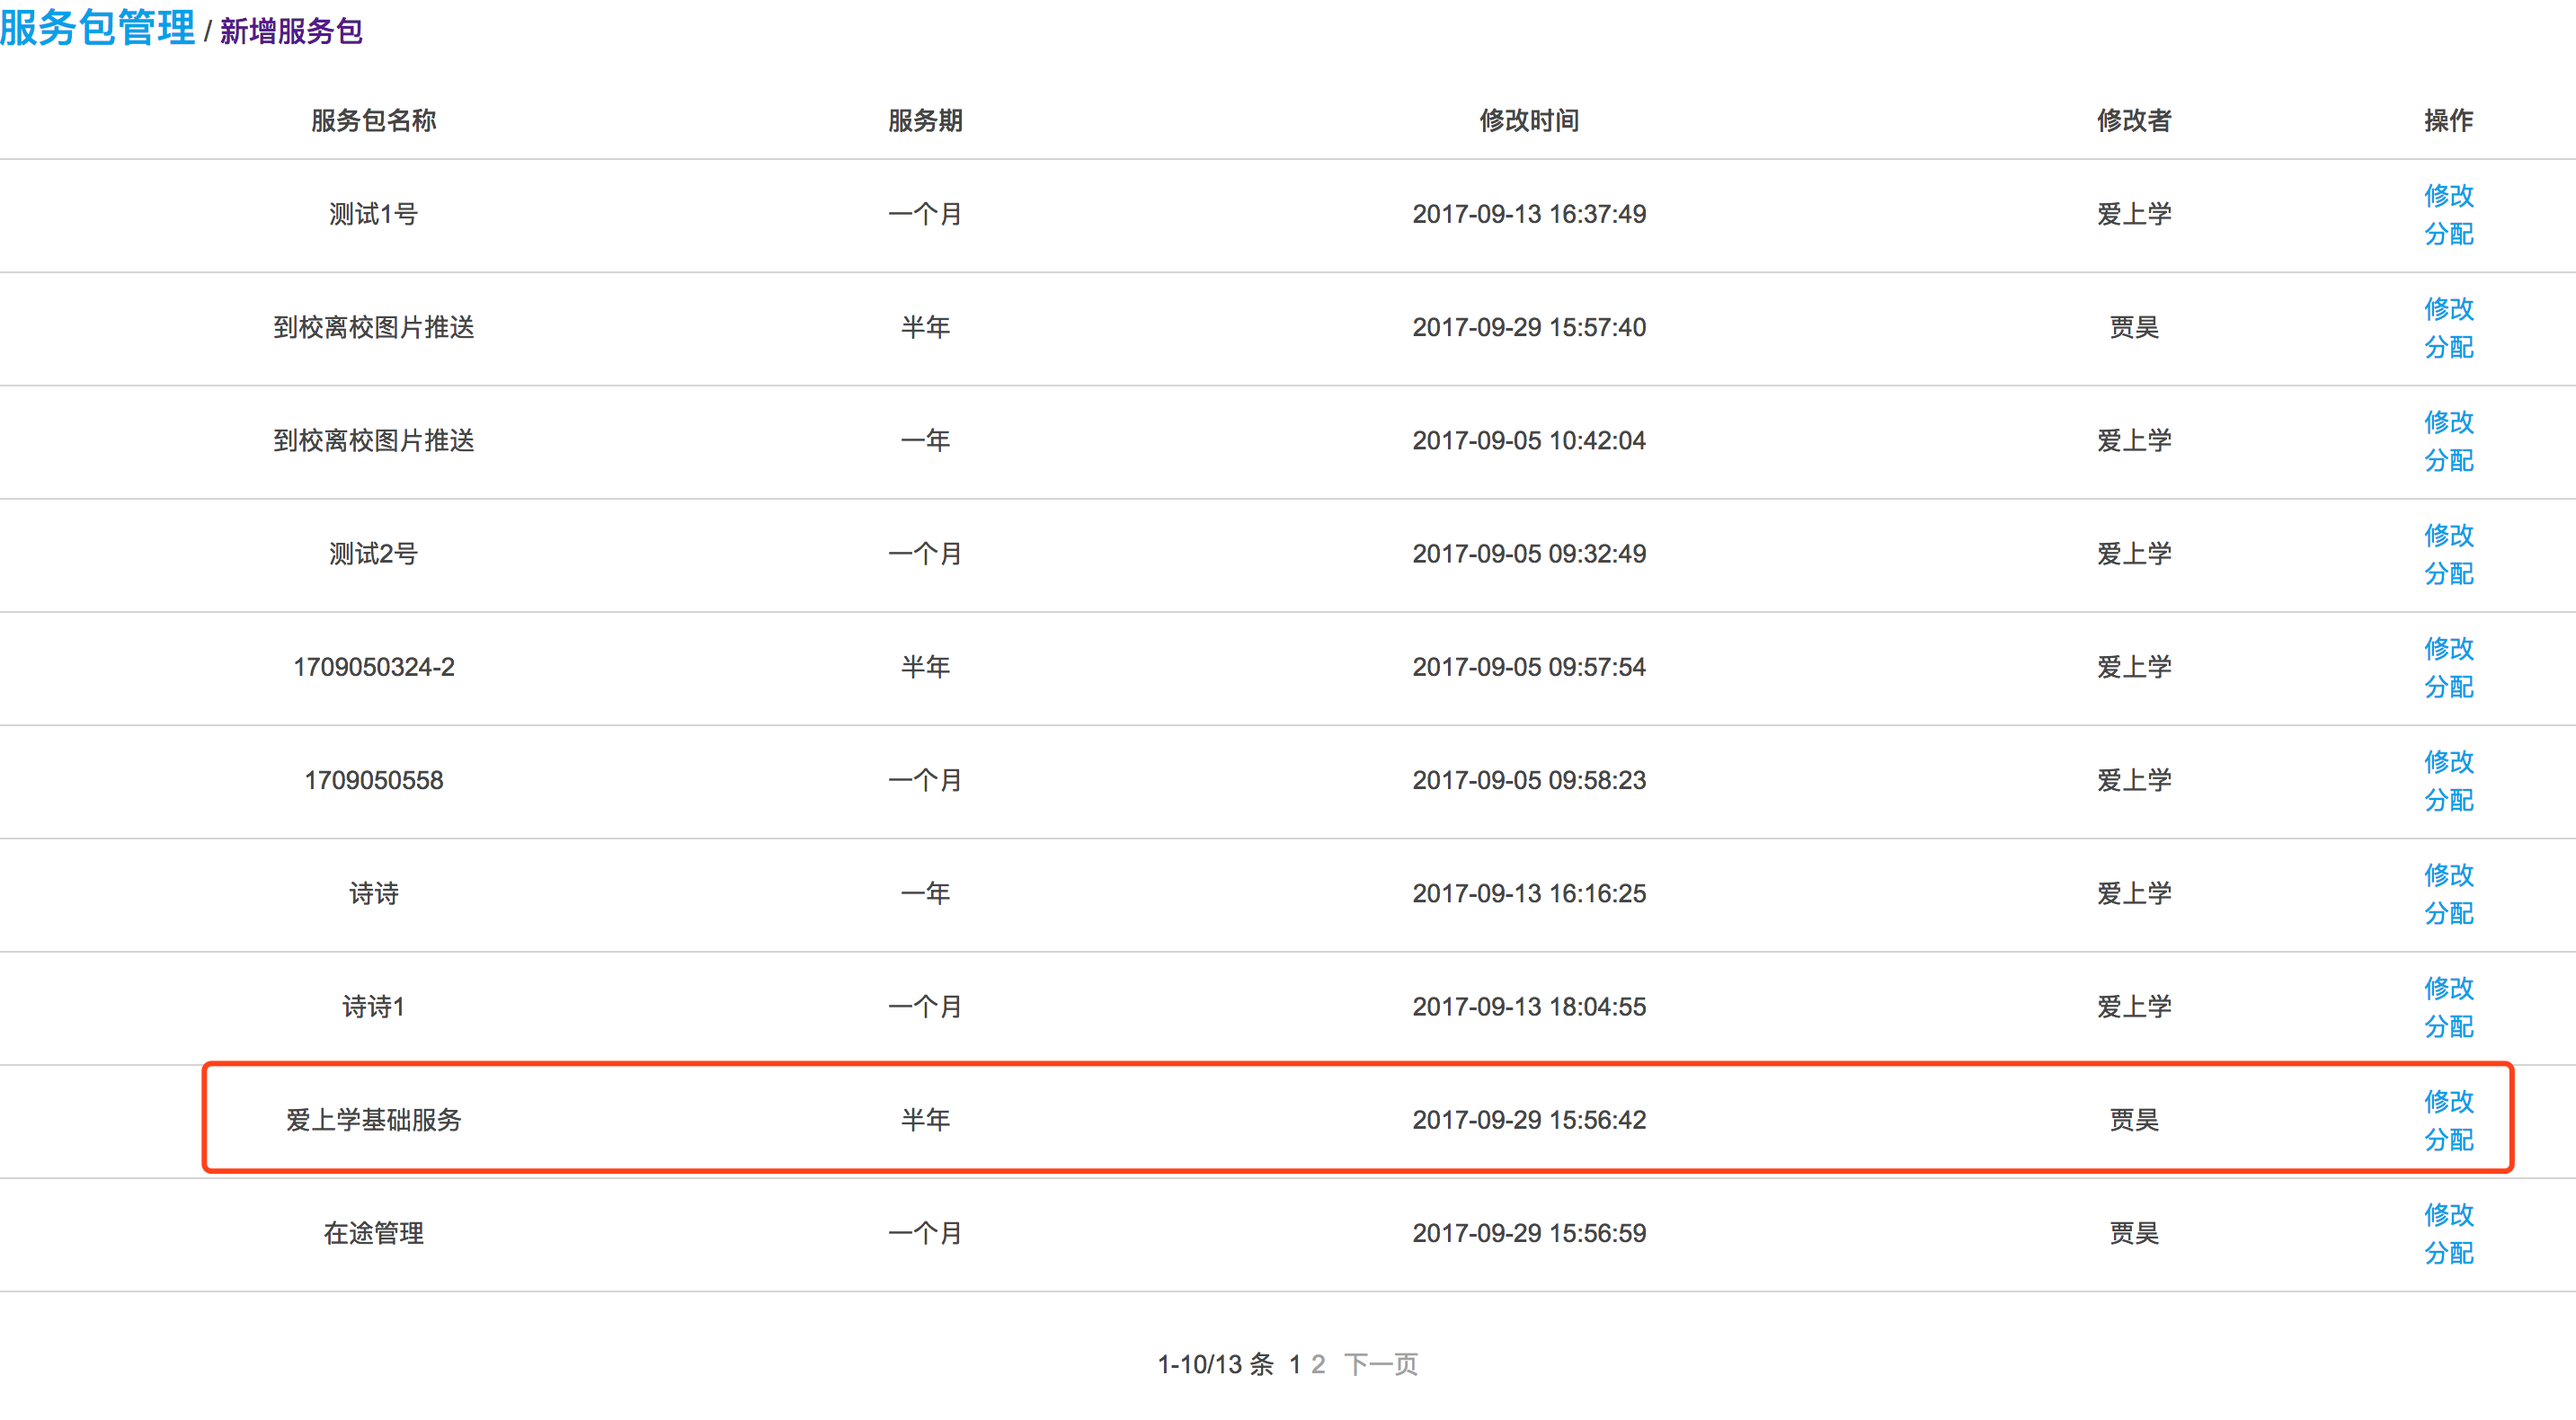2576x1420 pixels.
Task: Click 分配 for the 在途管理 package
Action: pyautogui.click(x=2448, y=1252)
